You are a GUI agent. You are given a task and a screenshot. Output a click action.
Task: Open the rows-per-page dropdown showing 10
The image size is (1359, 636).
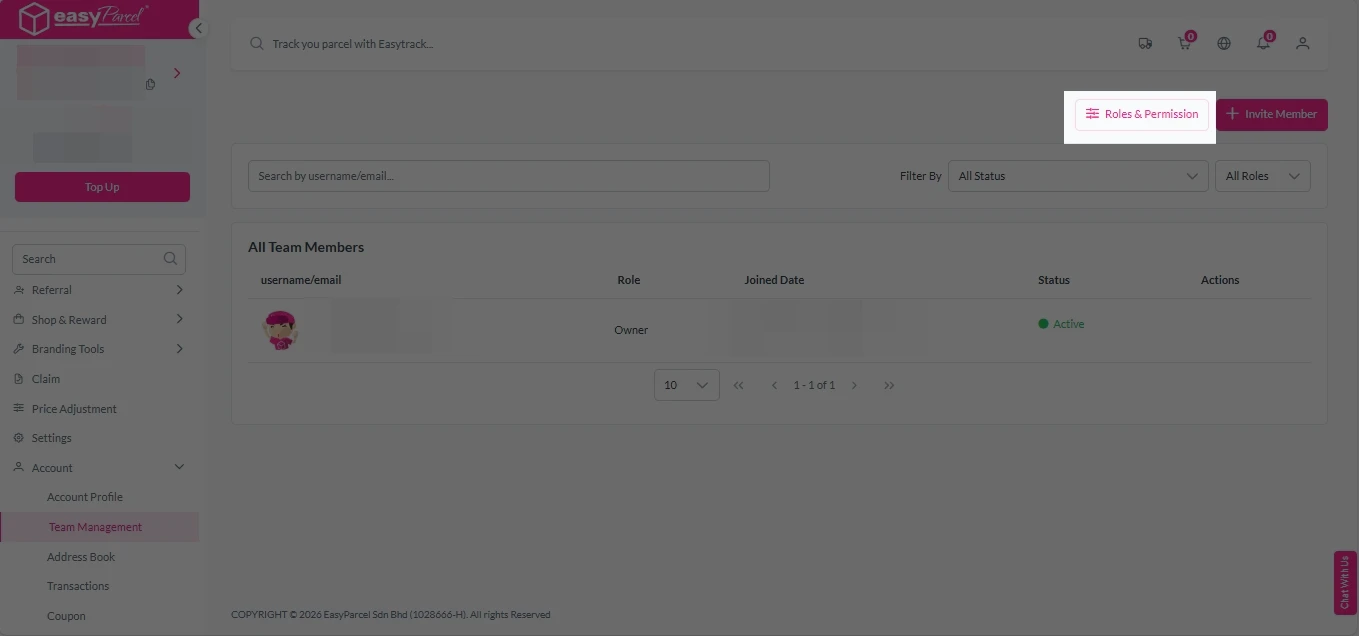coord(686,385)
